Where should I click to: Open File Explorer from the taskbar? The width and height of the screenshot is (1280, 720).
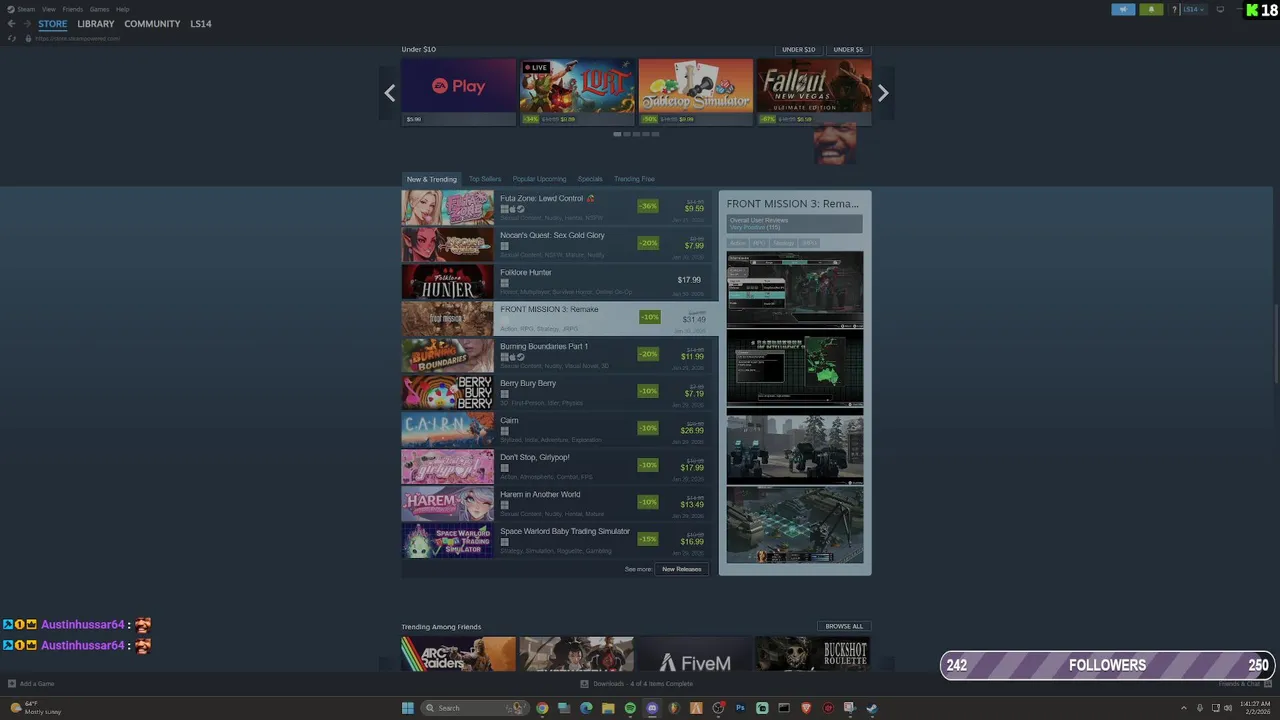[x=608, y=708]
